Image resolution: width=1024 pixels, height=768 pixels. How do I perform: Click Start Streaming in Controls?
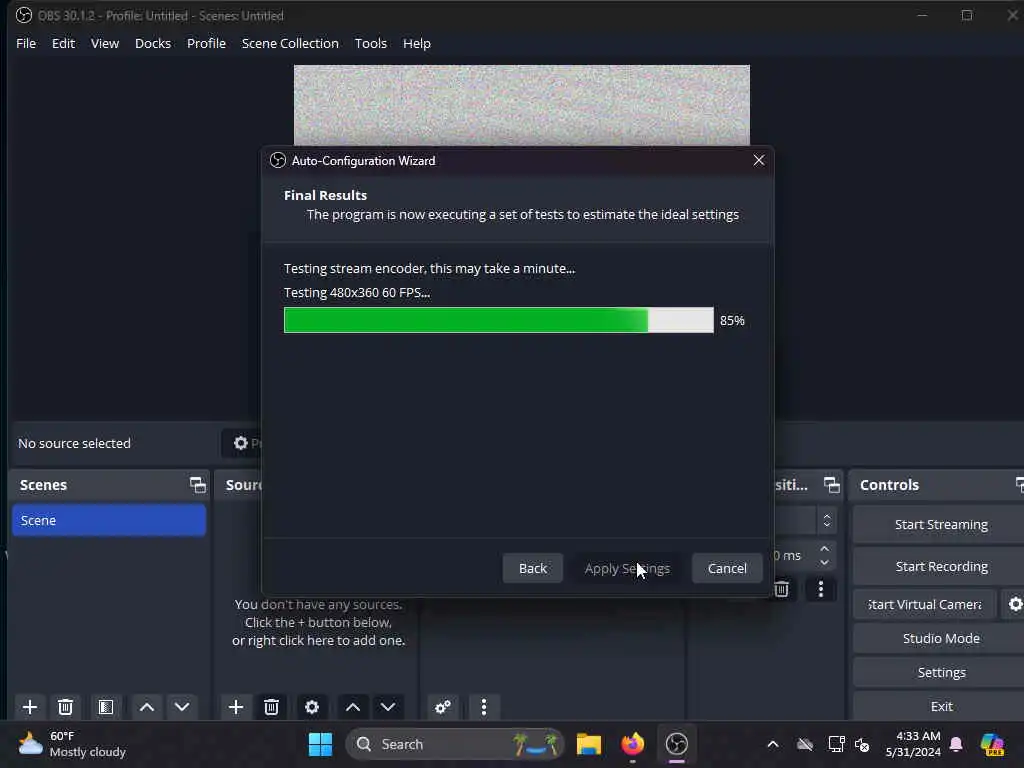coord(940,524)
